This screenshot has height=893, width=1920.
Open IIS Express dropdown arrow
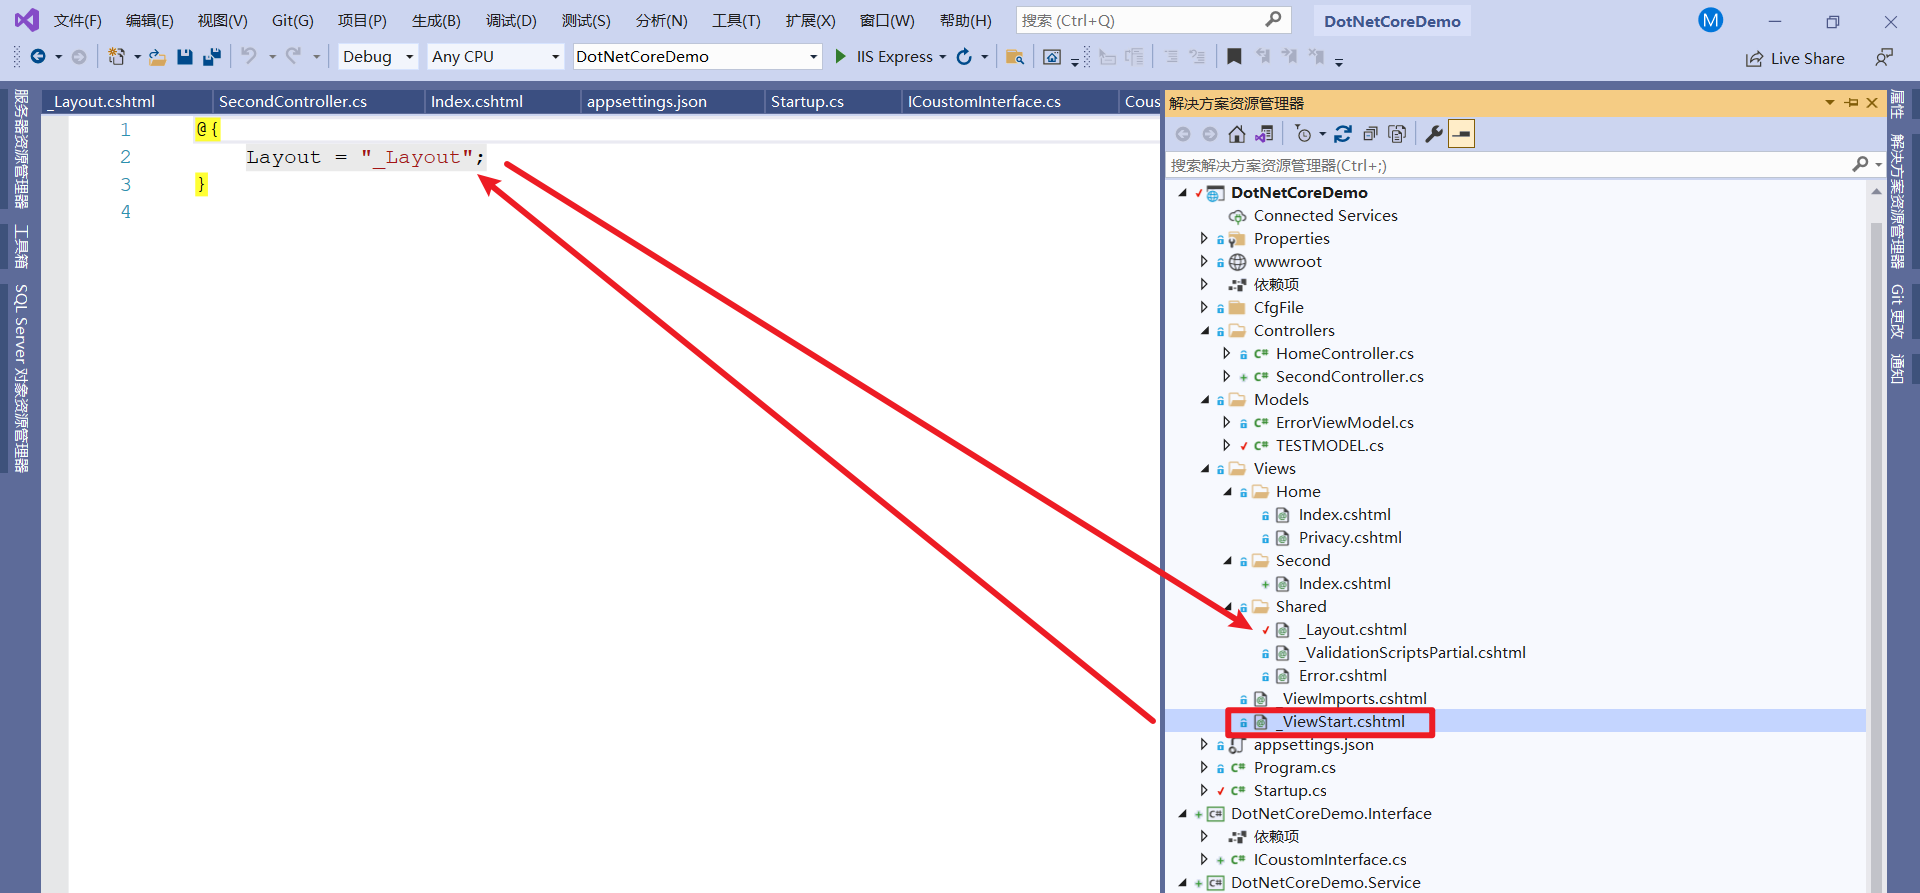942,57
